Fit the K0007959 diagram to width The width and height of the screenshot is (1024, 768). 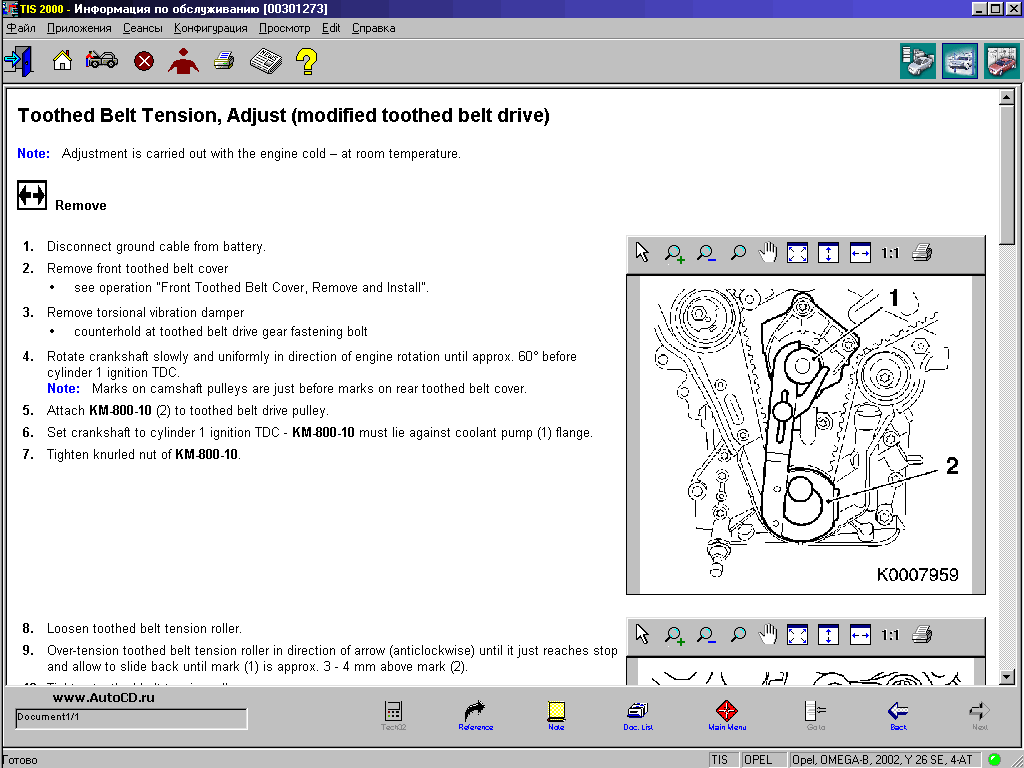click(860, 253)
